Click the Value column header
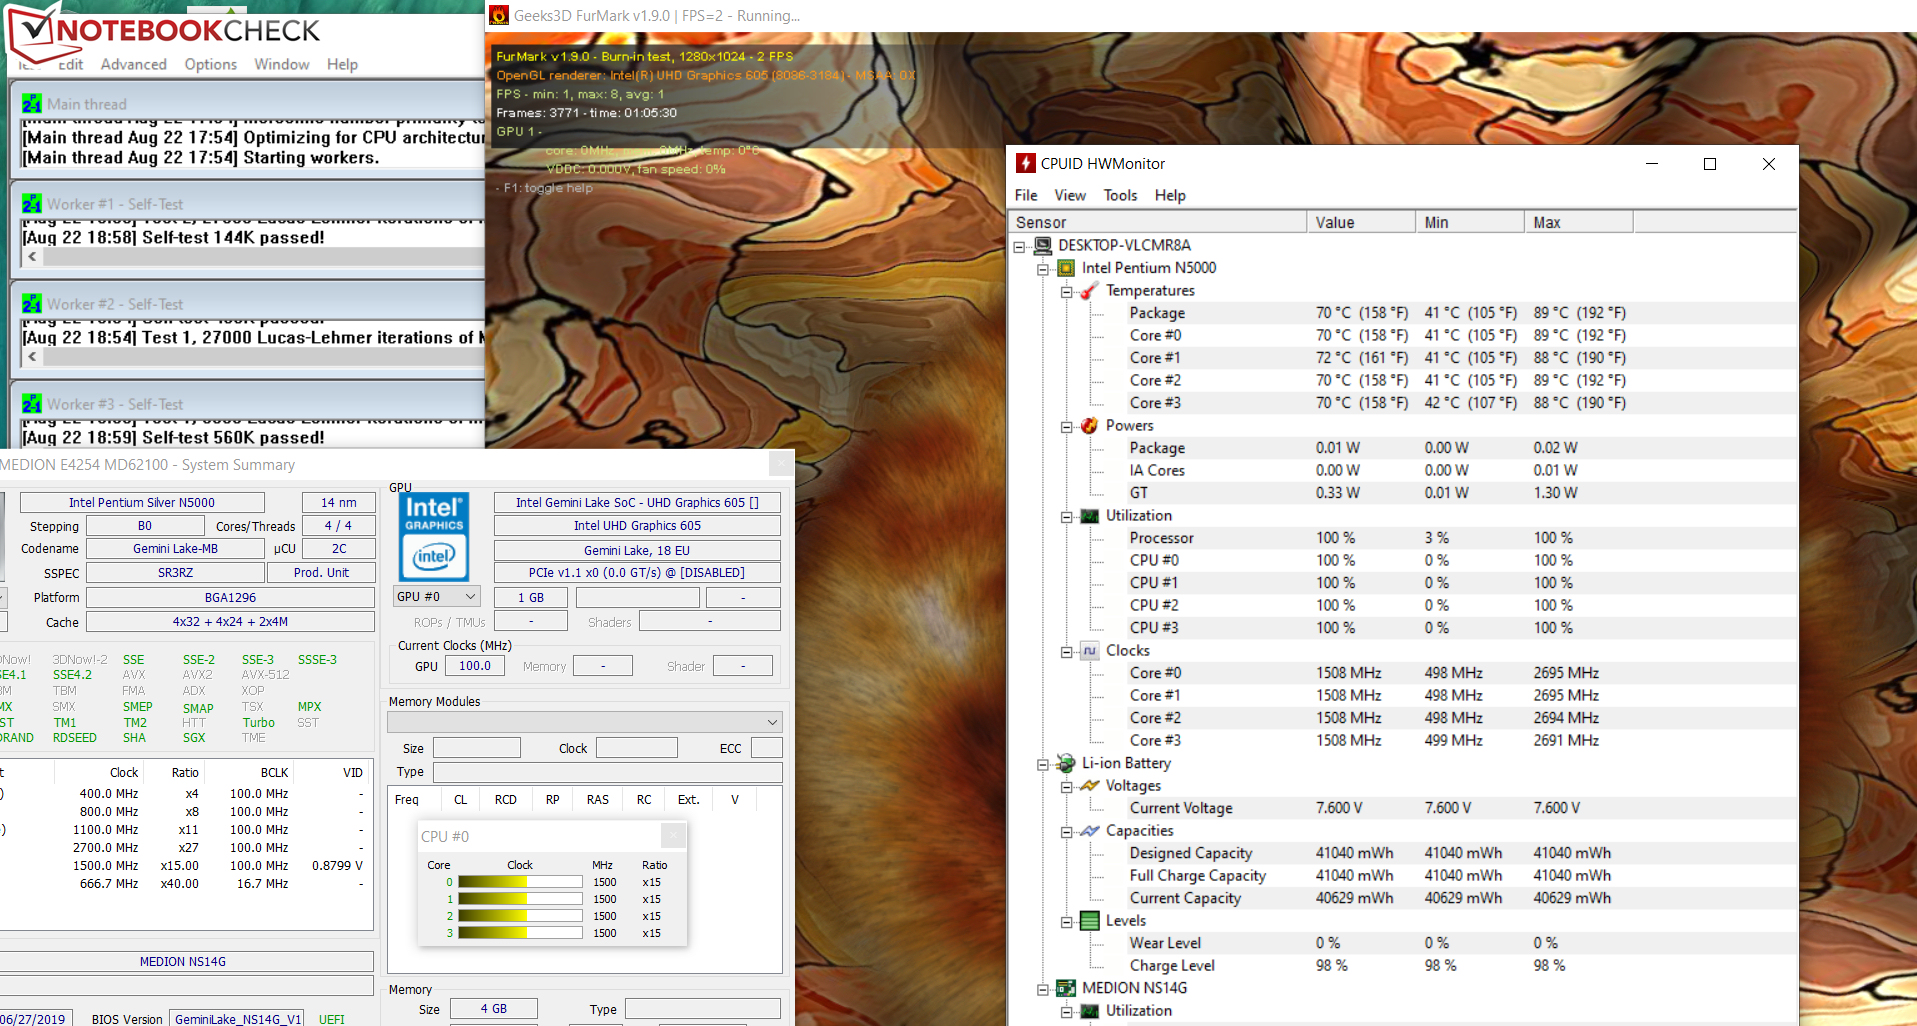 [1361, 222]
